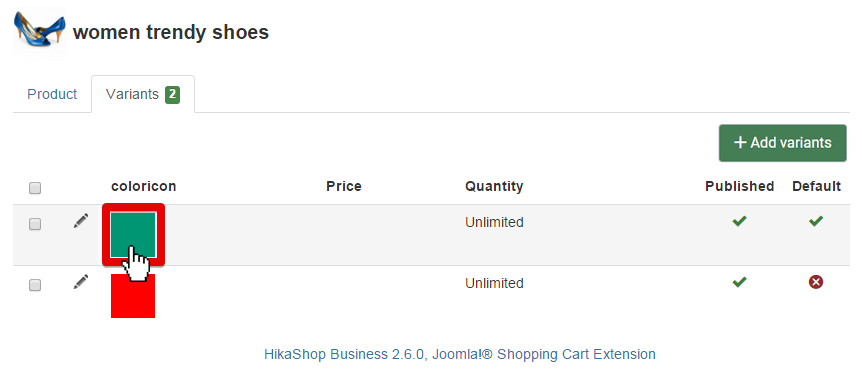862x373 pixels.
Task: Edit the green variant using pencil icon
Action: 80,222
